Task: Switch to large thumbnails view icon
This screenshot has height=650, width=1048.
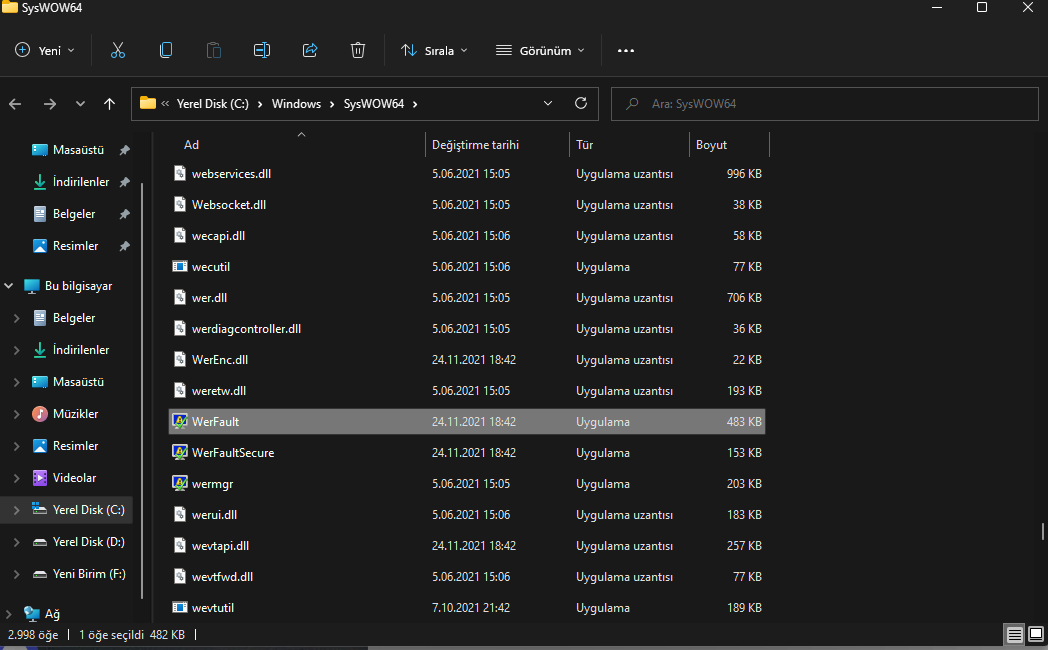Action: (1036, 635)
